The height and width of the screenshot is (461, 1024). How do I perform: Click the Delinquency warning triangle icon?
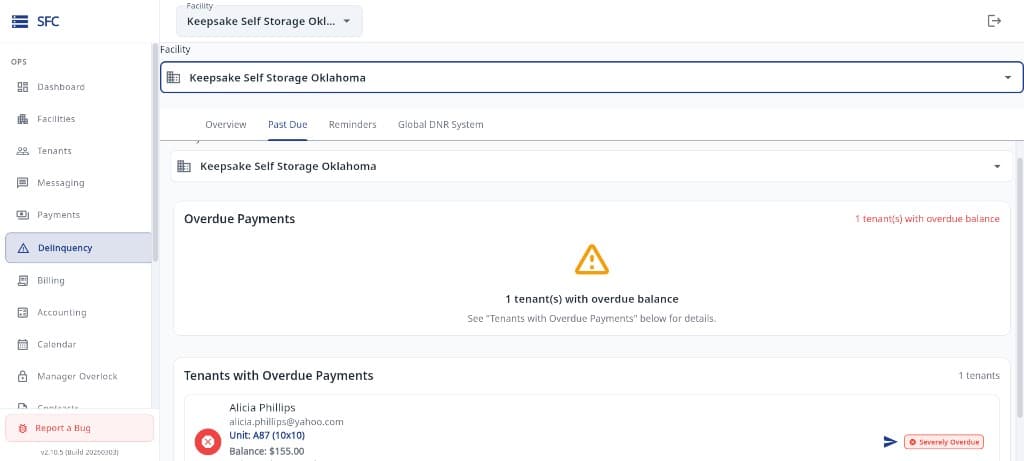[x=24, y=248]
